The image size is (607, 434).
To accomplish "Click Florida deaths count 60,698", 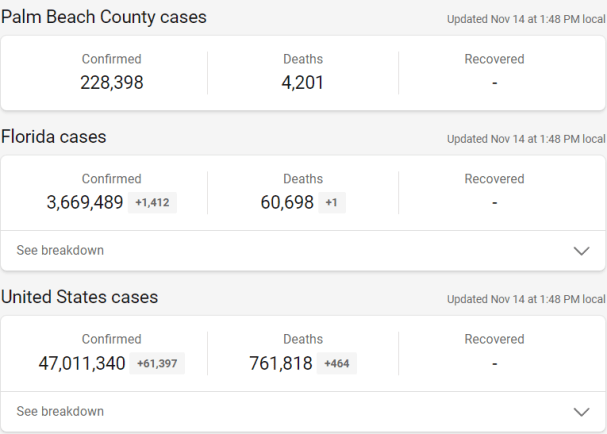I will coord(287,203).
